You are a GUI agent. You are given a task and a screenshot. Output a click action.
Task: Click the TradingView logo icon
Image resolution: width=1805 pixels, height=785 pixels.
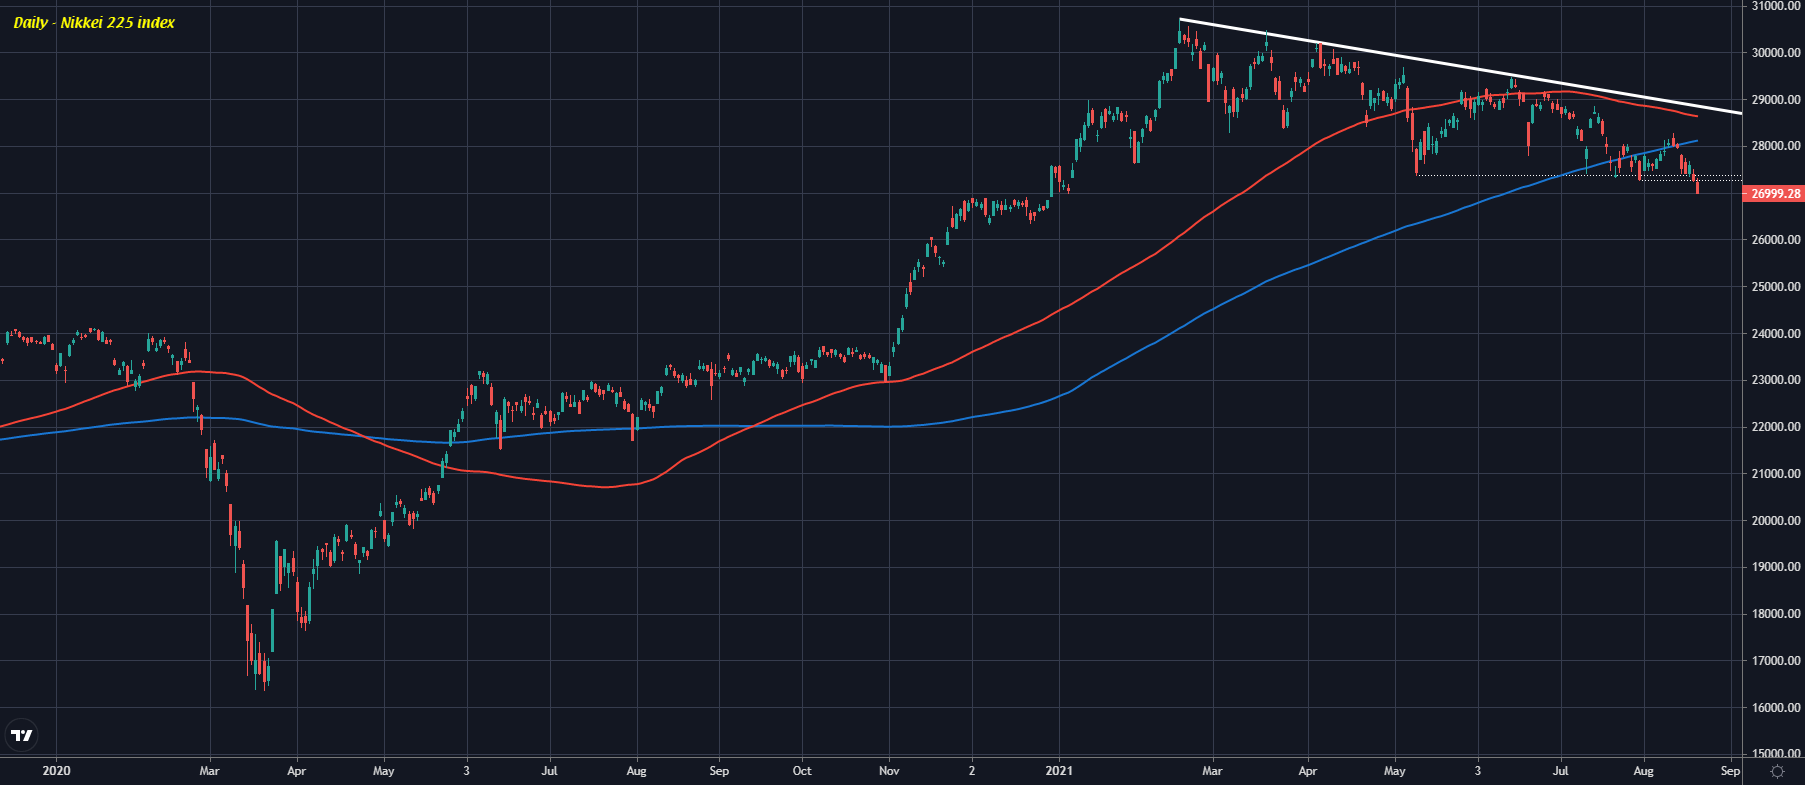(x=22, y=736)
